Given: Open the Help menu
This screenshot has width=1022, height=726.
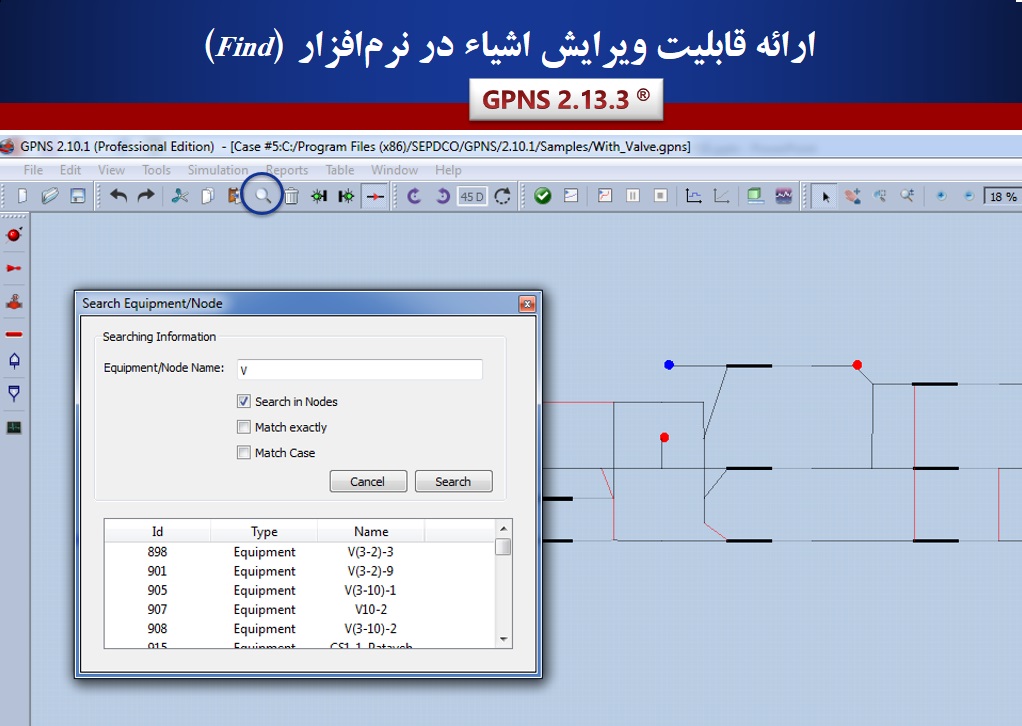Looking at the screenshot, I should pyautogui.click(x=448, y=170).
